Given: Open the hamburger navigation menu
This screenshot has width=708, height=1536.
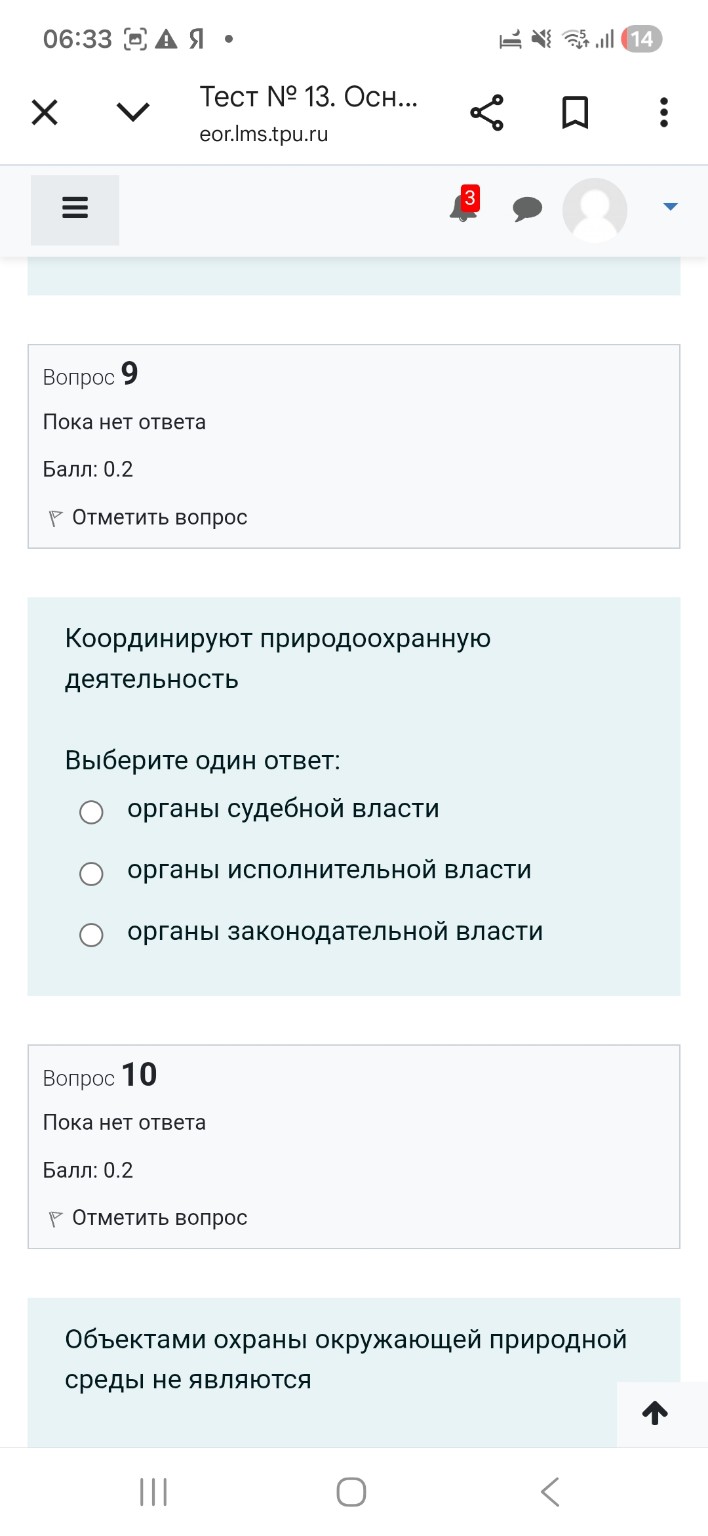Looking at the screenshot, I should 74,209.
